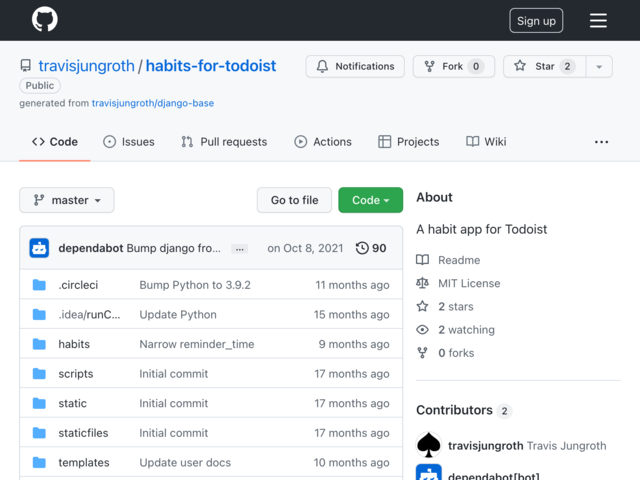Viewport: 640px width, 480px height.
Task: Click travisjungroth spade avatar in Contributors
Action: [429, 445]
